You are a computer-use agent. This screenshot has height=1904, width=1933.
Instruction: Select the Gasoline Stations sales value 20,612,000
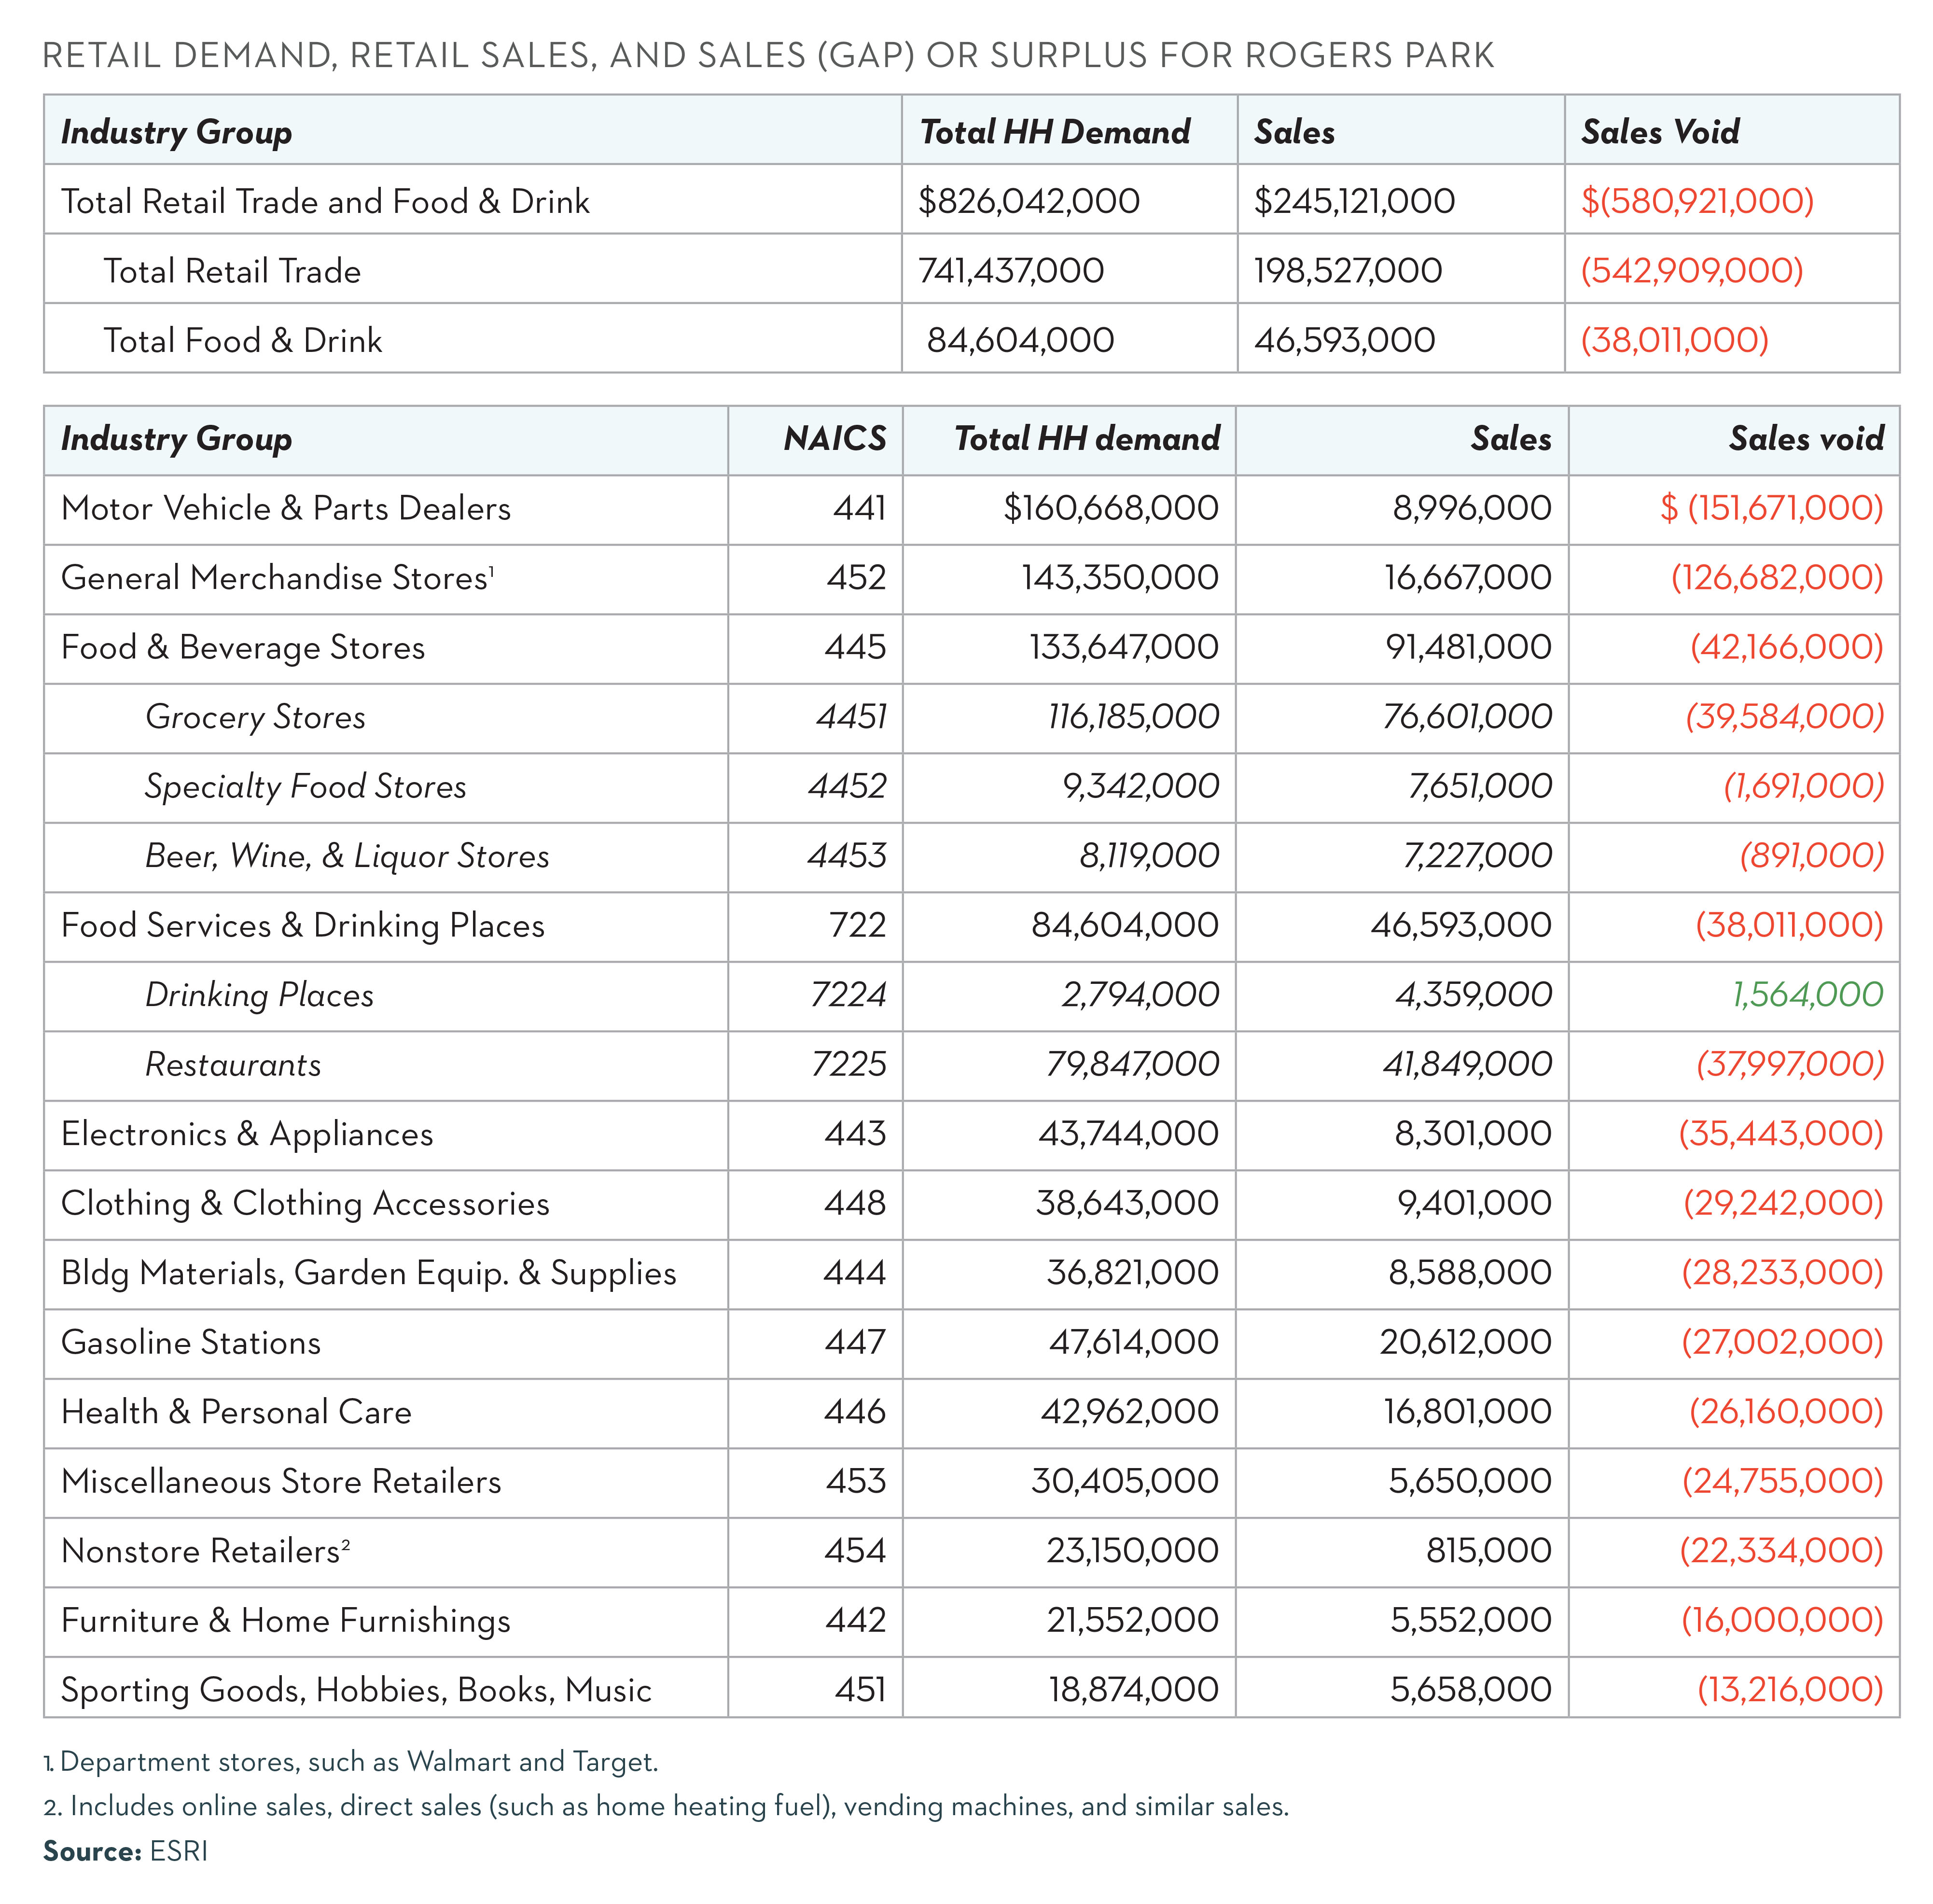[x=1465, y=1342]
